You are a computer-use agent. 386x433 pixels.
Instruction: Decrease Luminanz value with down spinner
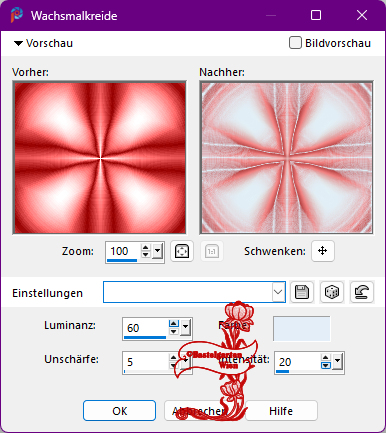(x=174, y=331)
